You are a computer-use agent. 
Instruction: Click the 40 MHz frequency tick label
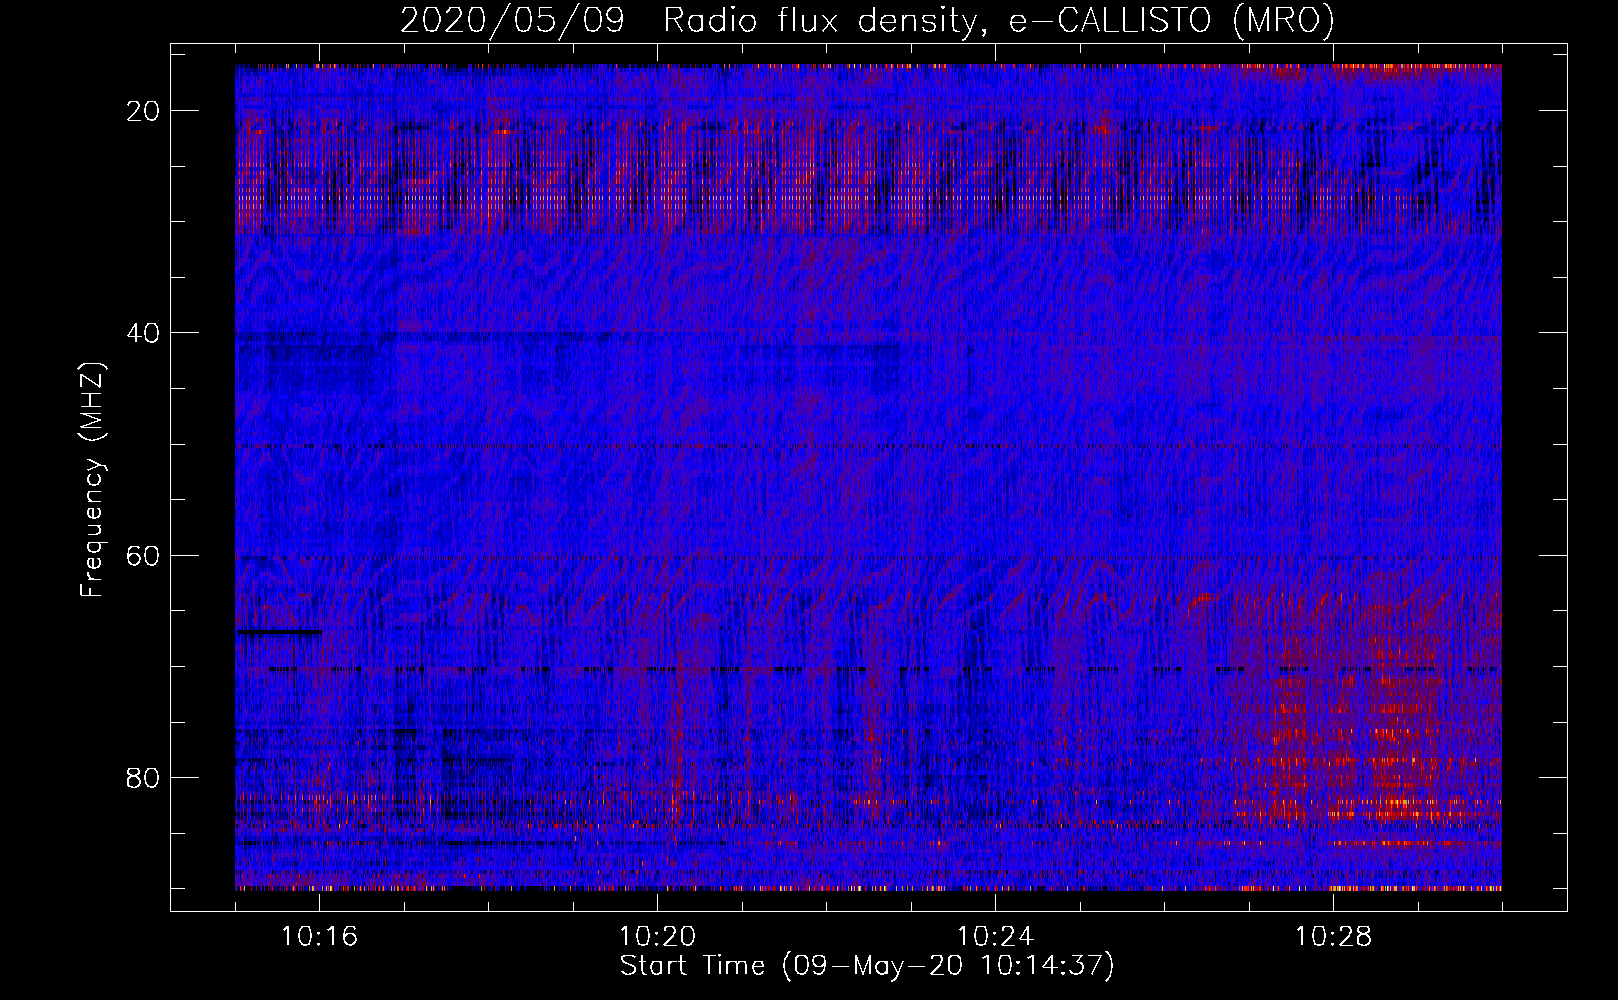[x=144, y=333]
